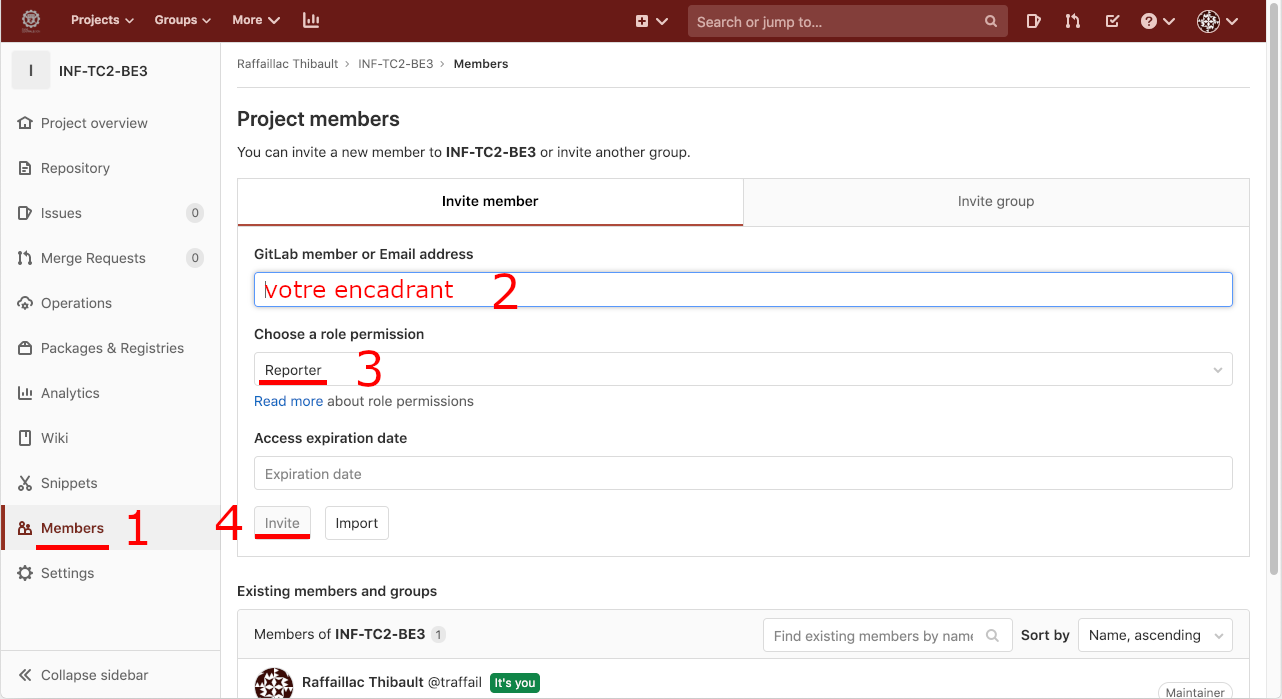Click the Expiration date field
Screen dimensions: 1282x699
[x=743, y=473]
